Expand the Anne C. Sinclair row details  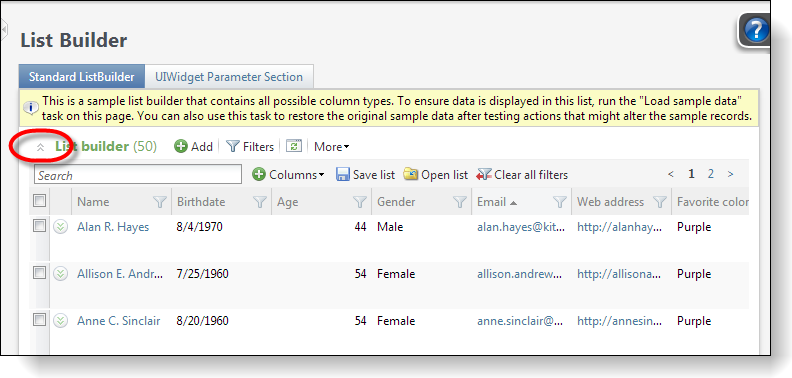point(61,320)
